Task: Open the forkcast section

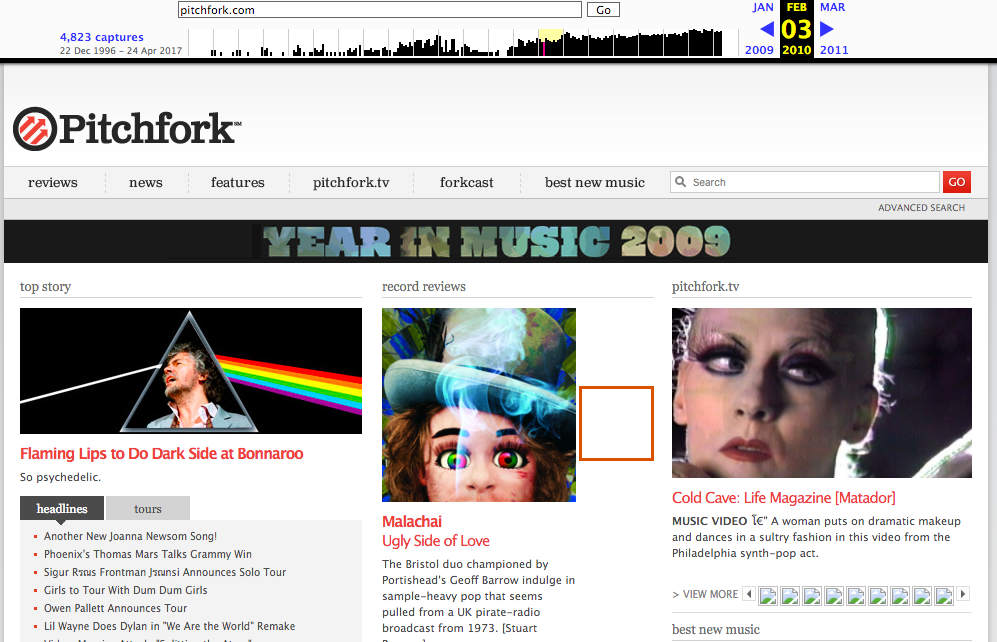Action: pyautogui.click(x=467, y=182)
